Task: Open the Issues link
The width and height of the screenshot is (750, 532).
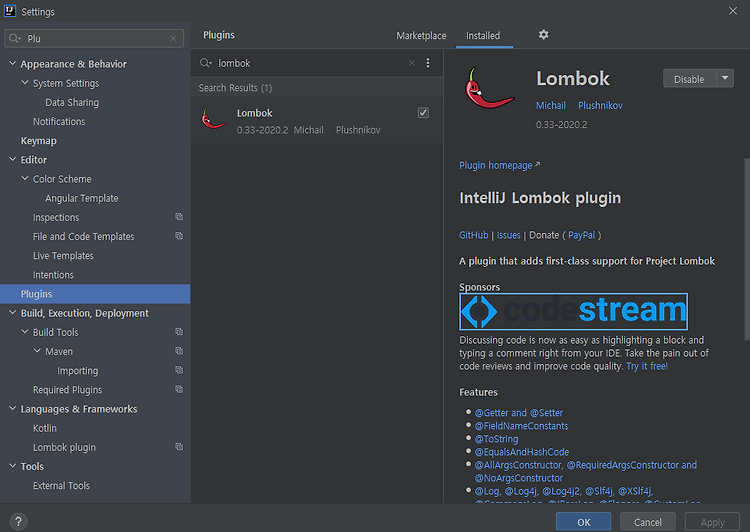Action: [508, 235]
